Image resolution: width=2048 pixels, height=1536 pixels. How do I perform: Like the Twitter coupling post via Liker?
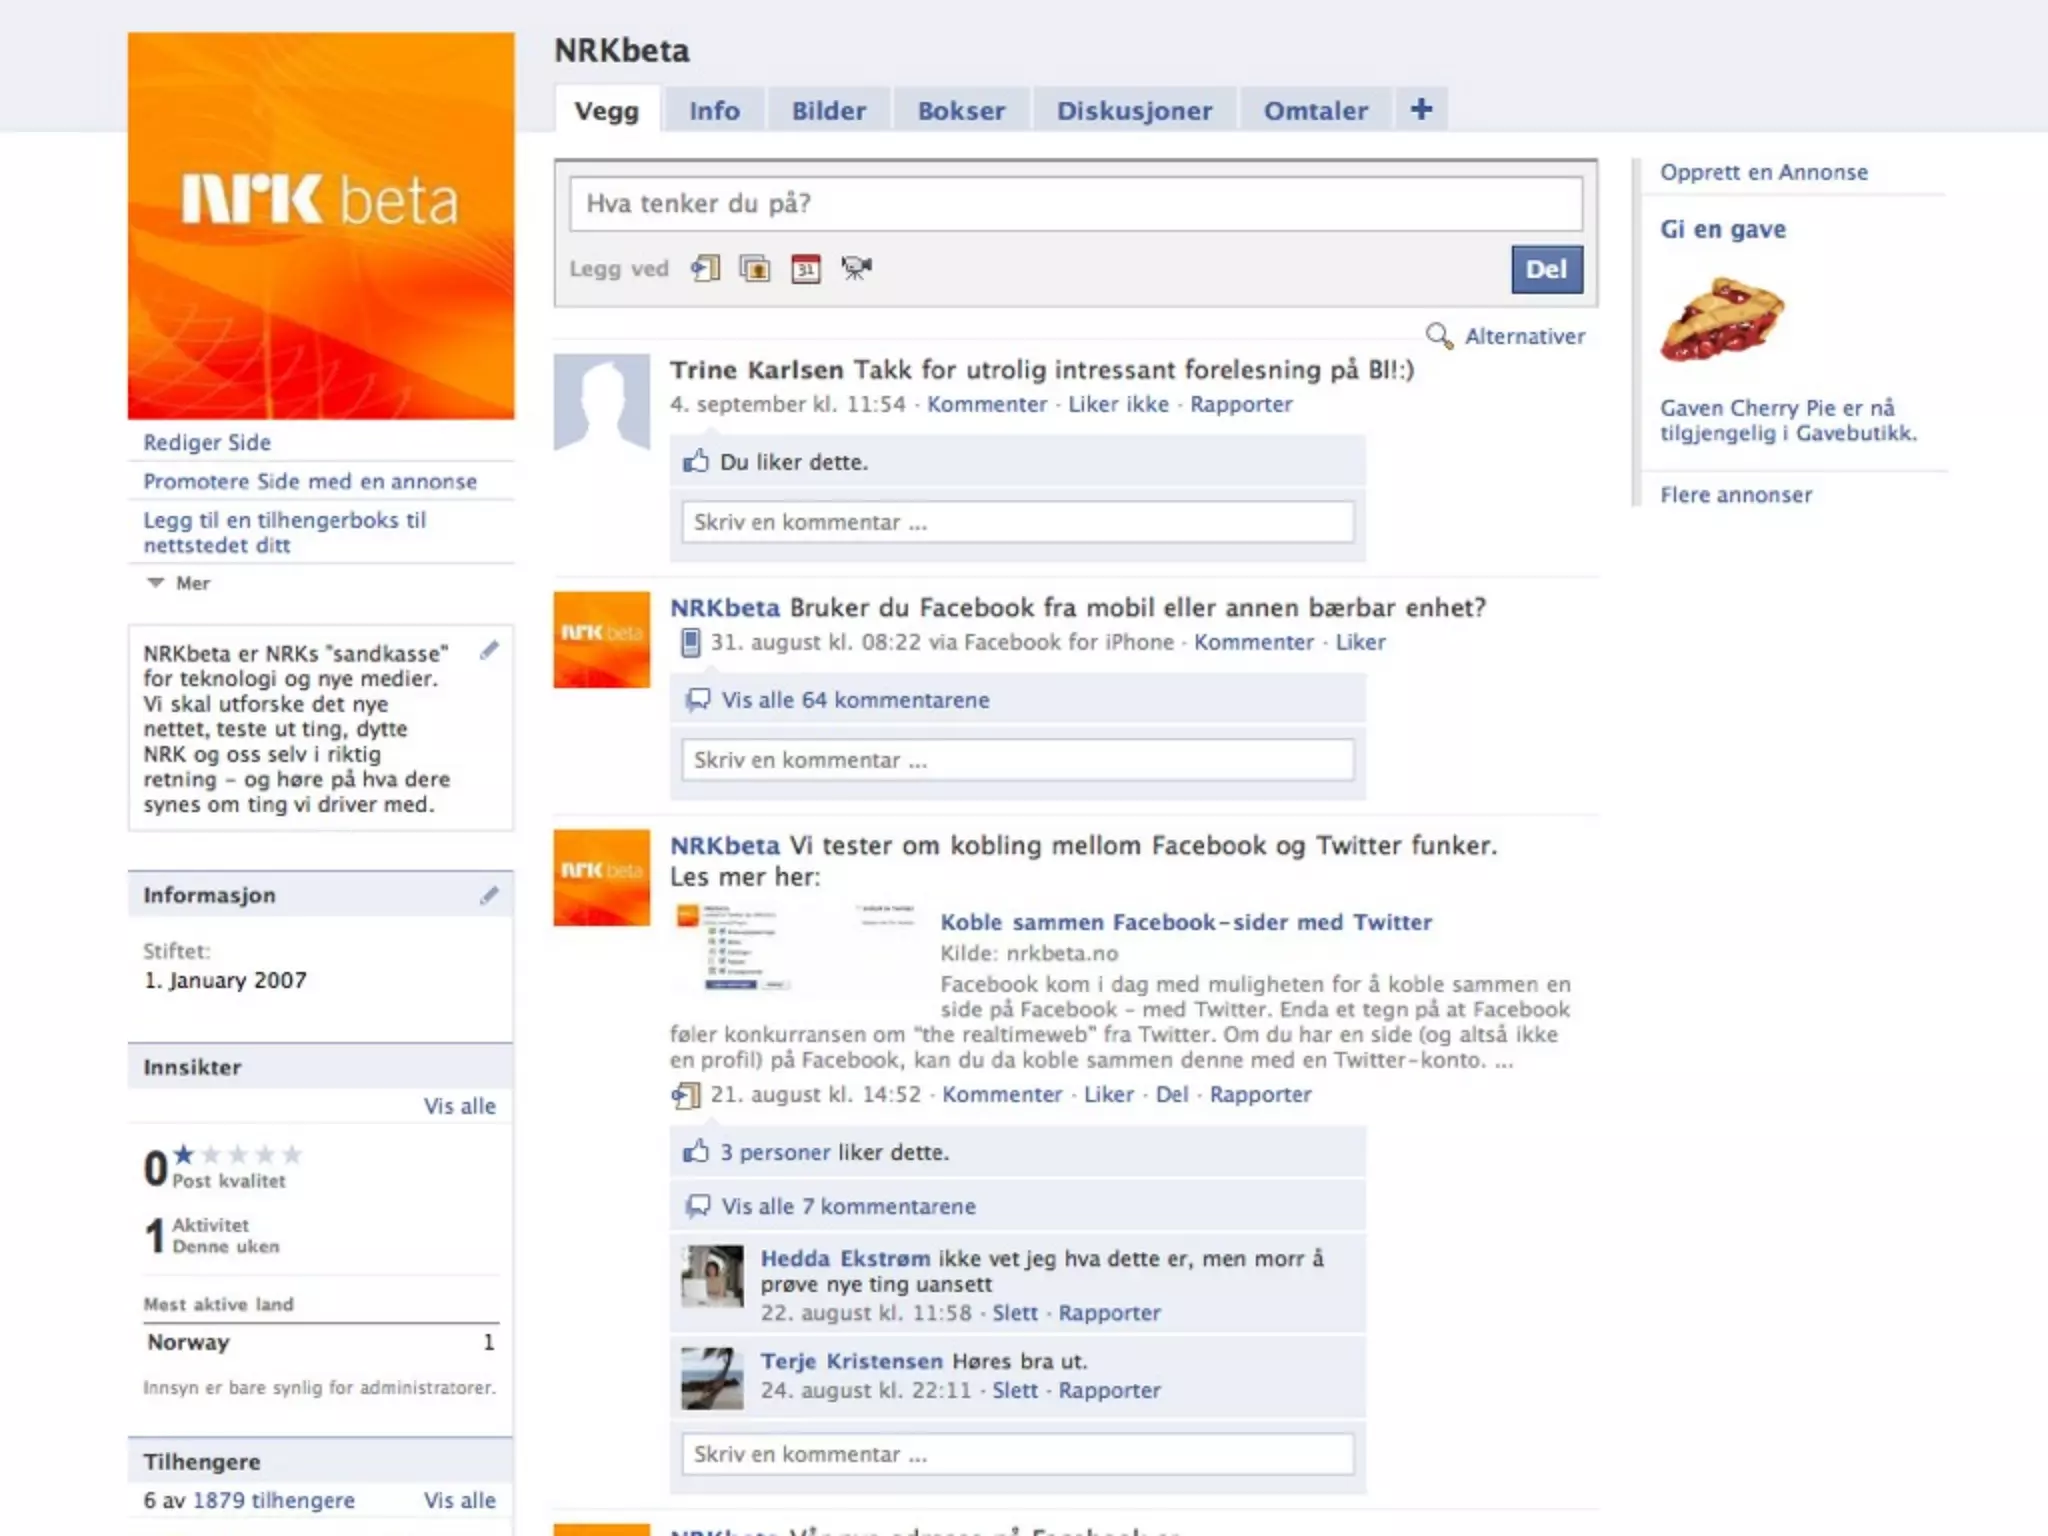pos(1109,1094)
